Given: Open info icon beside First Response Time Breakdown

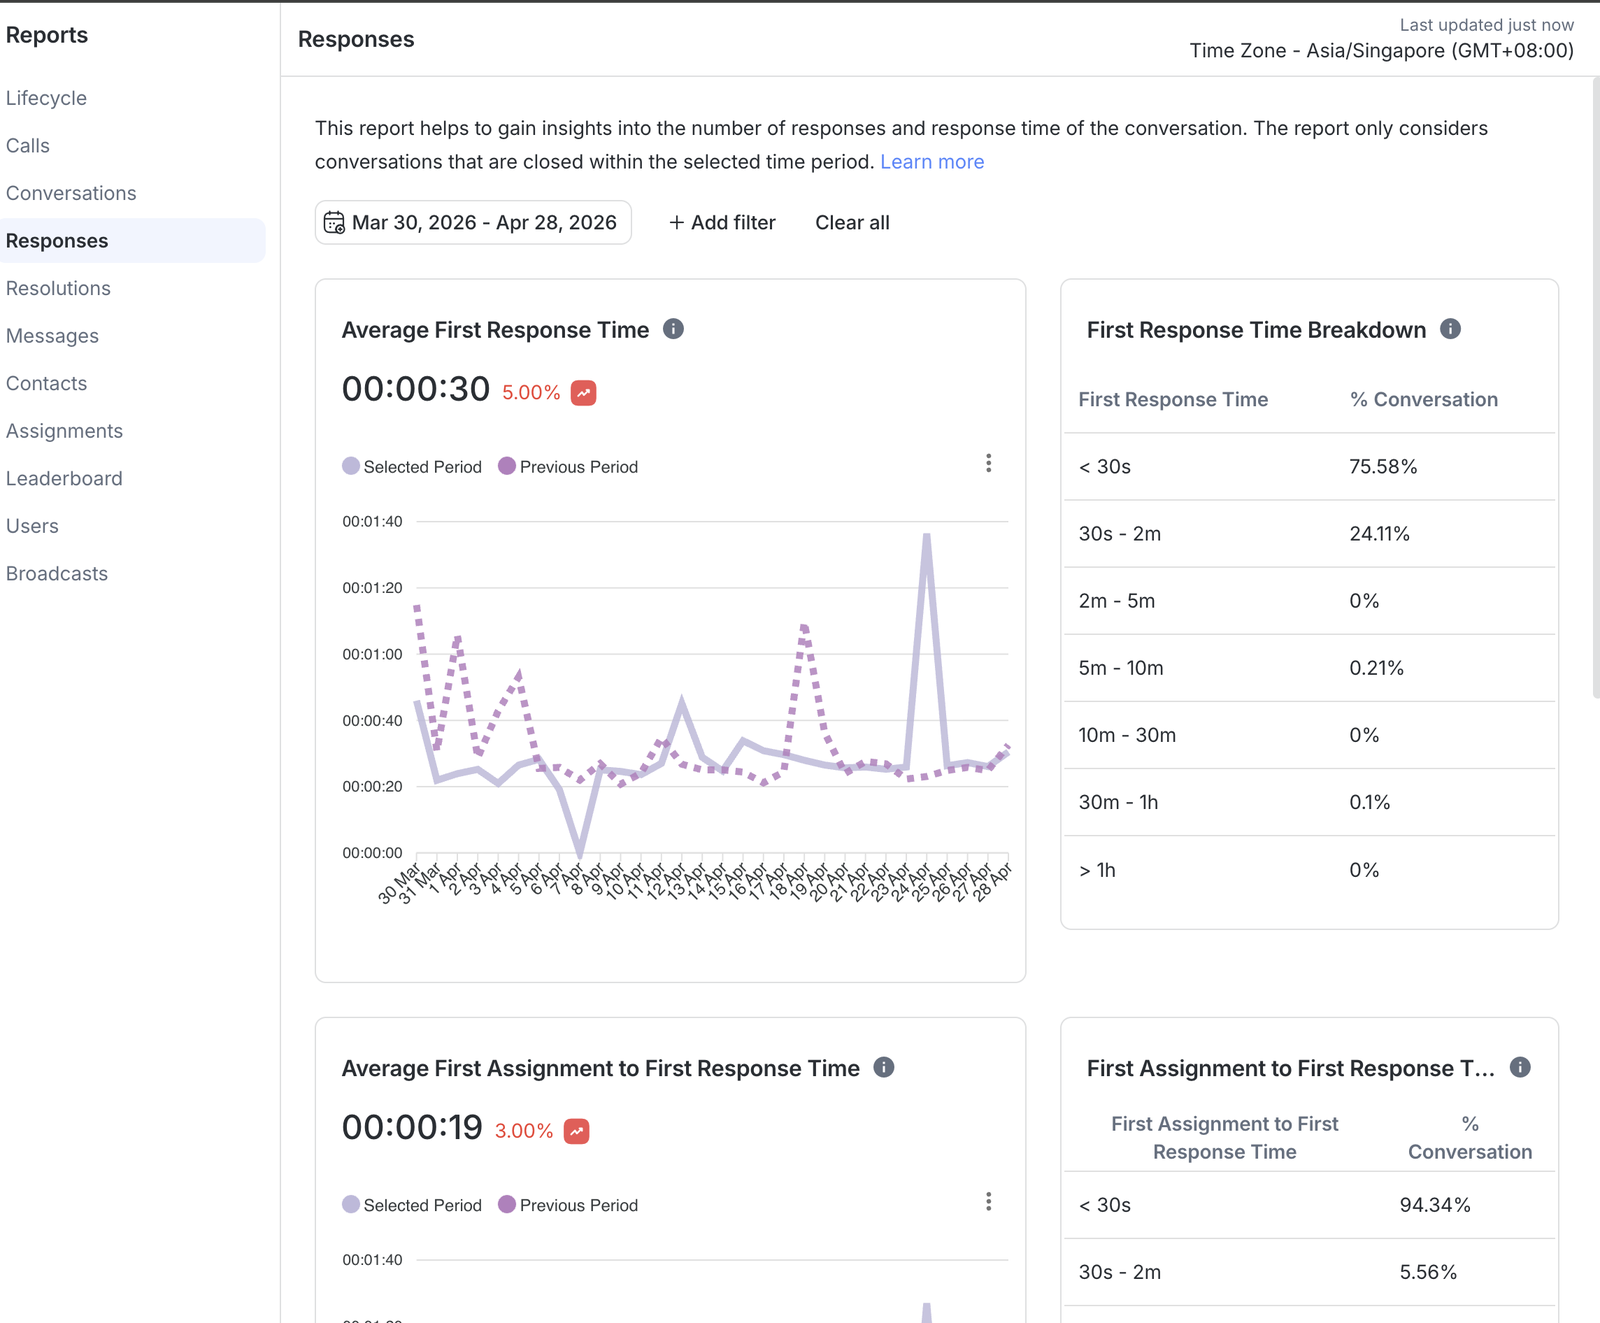Looking at the screenshot, I should (1450, 329).
